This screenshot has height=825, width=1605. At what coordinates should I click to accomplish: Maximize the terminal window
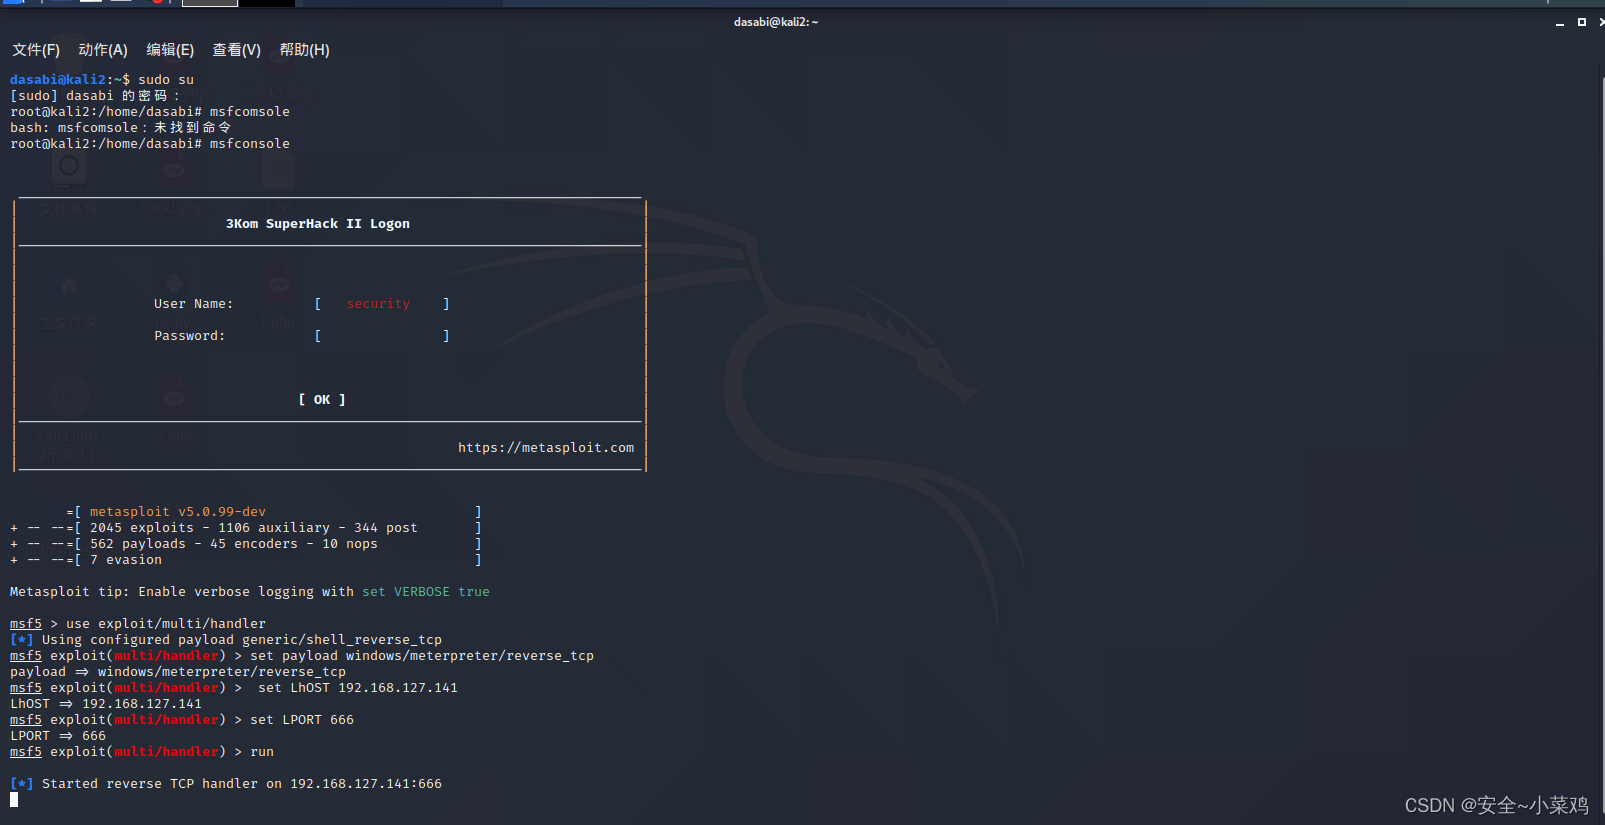point(1582,22)
